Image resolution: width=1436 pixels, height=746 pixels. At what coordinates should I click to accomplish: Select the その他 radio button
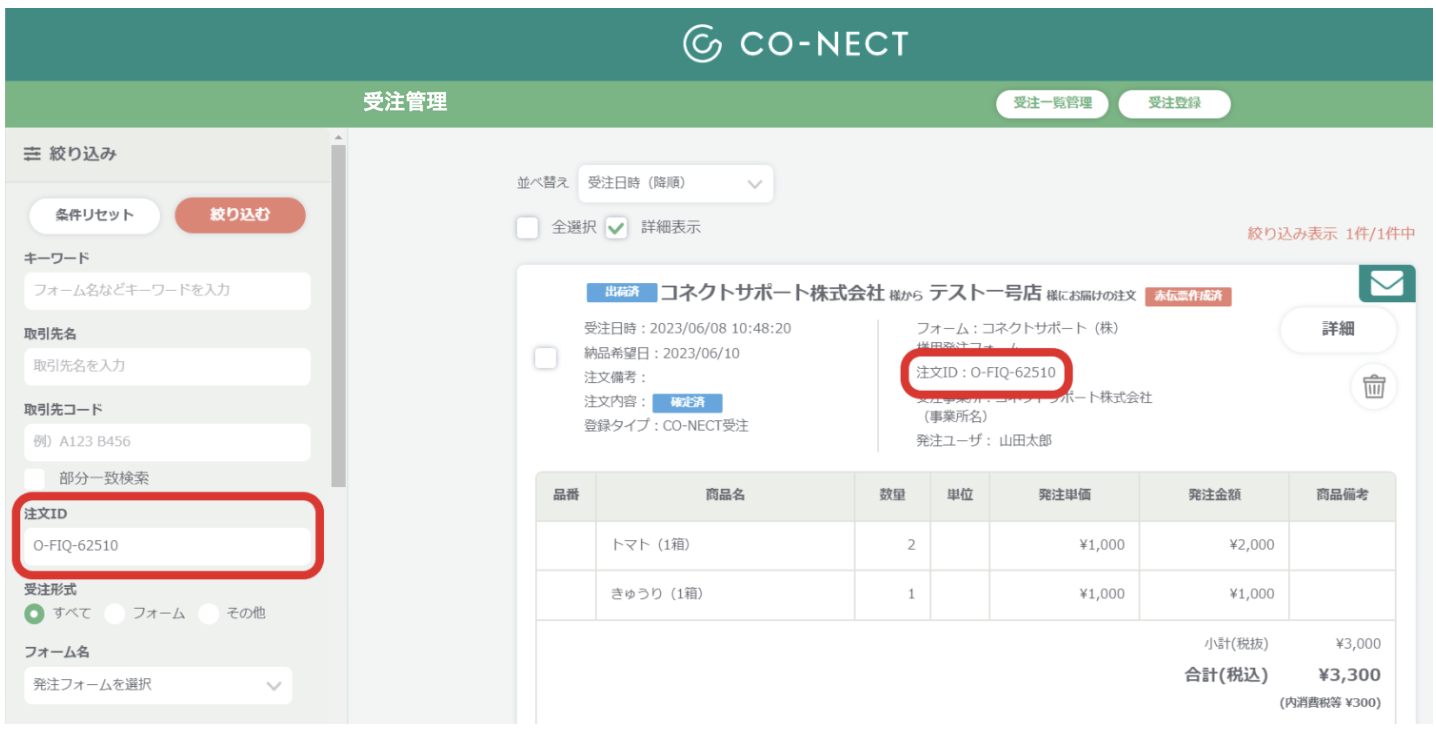click(208, 613)
